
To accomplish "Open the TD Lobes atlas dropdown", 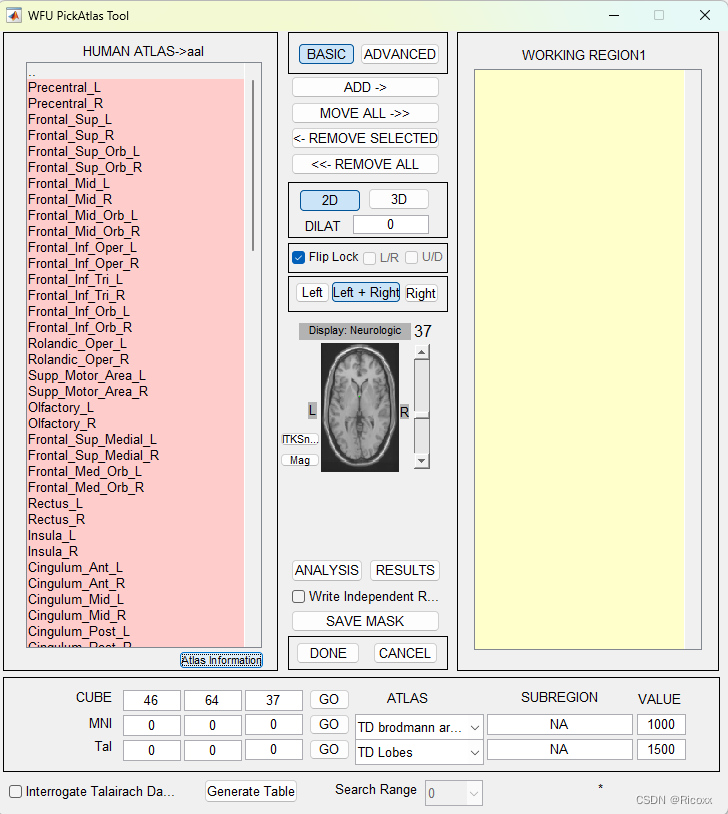I will (419, 752).
